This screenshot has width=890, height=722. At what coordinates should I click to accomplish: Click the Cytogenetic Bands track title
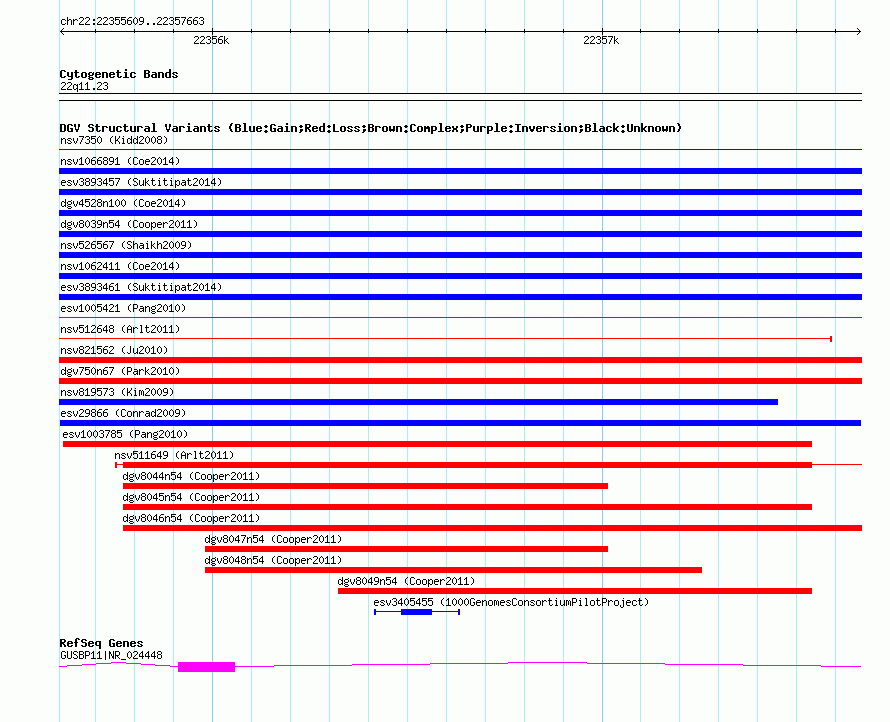pyautogui.click(x=119, y=74)
